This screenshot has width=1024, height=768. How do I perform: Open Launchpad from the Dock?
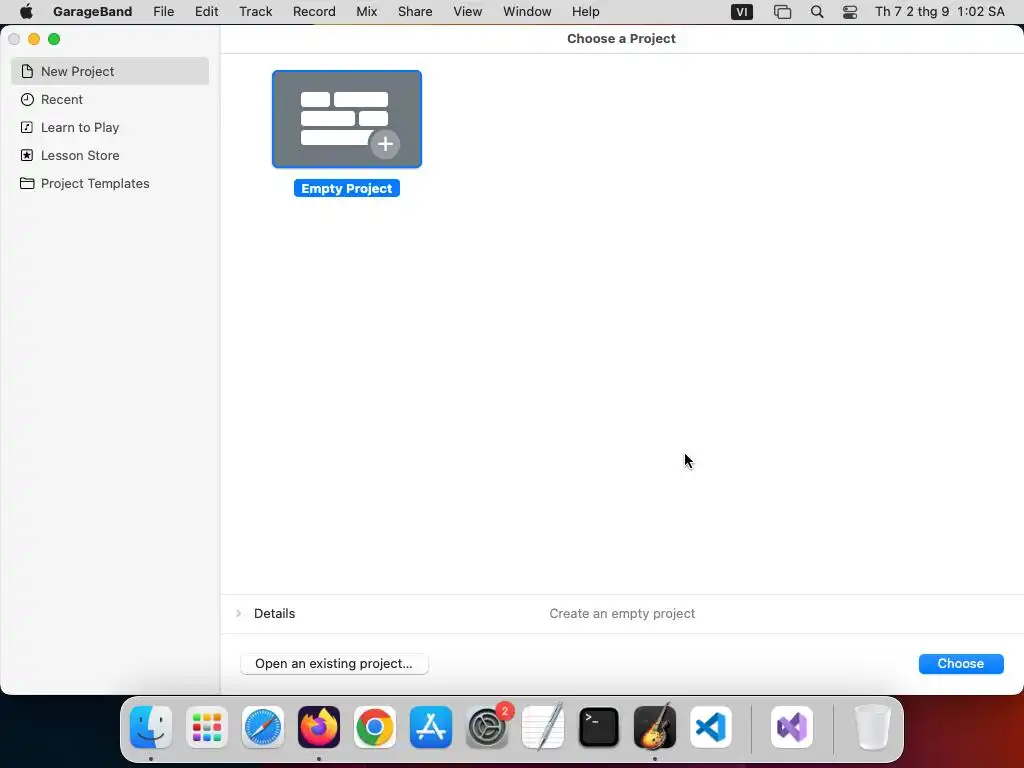point(207,727)
